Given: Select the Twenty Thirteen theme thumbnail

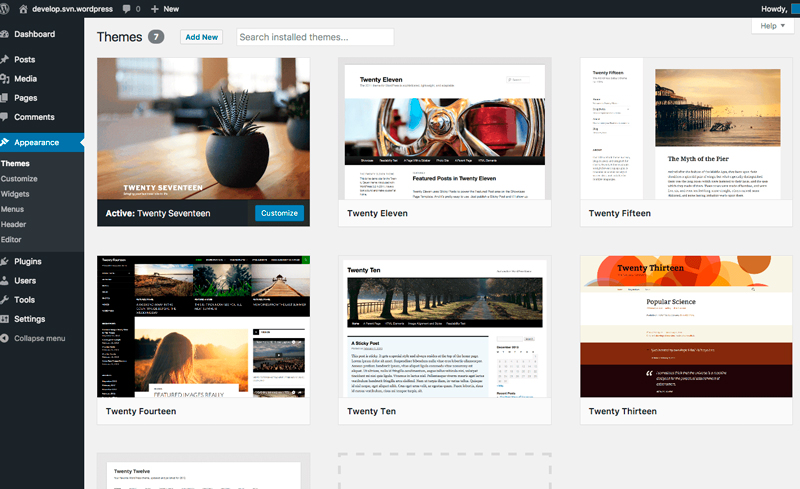Looking at the screenshot, I should pyautogui.click(x=687, y=326).
